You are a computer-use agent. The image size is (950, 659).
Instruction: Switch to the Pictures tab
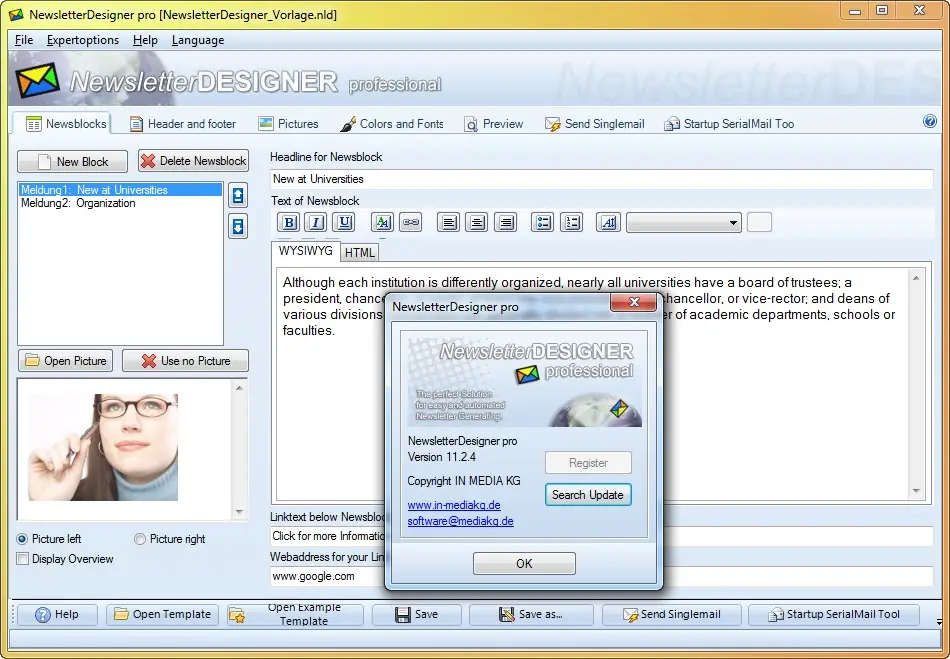[x=288, y=124]
